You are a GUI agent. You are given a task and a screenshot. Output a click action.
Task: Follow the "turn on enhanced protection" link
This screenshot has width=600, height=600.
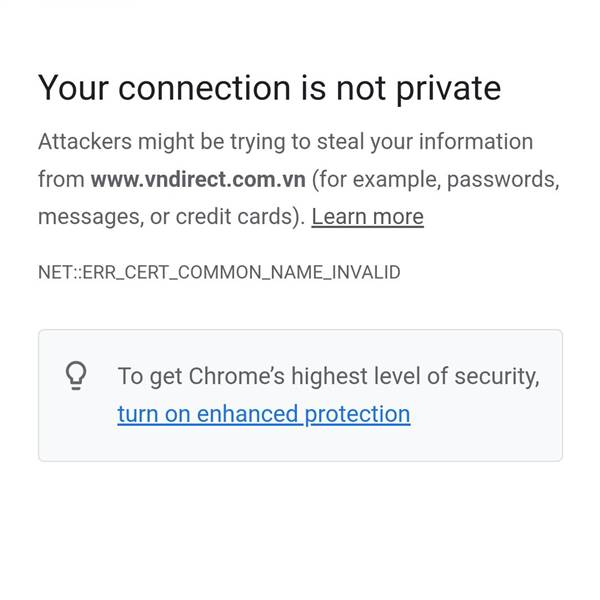click(x=263, y=414)
